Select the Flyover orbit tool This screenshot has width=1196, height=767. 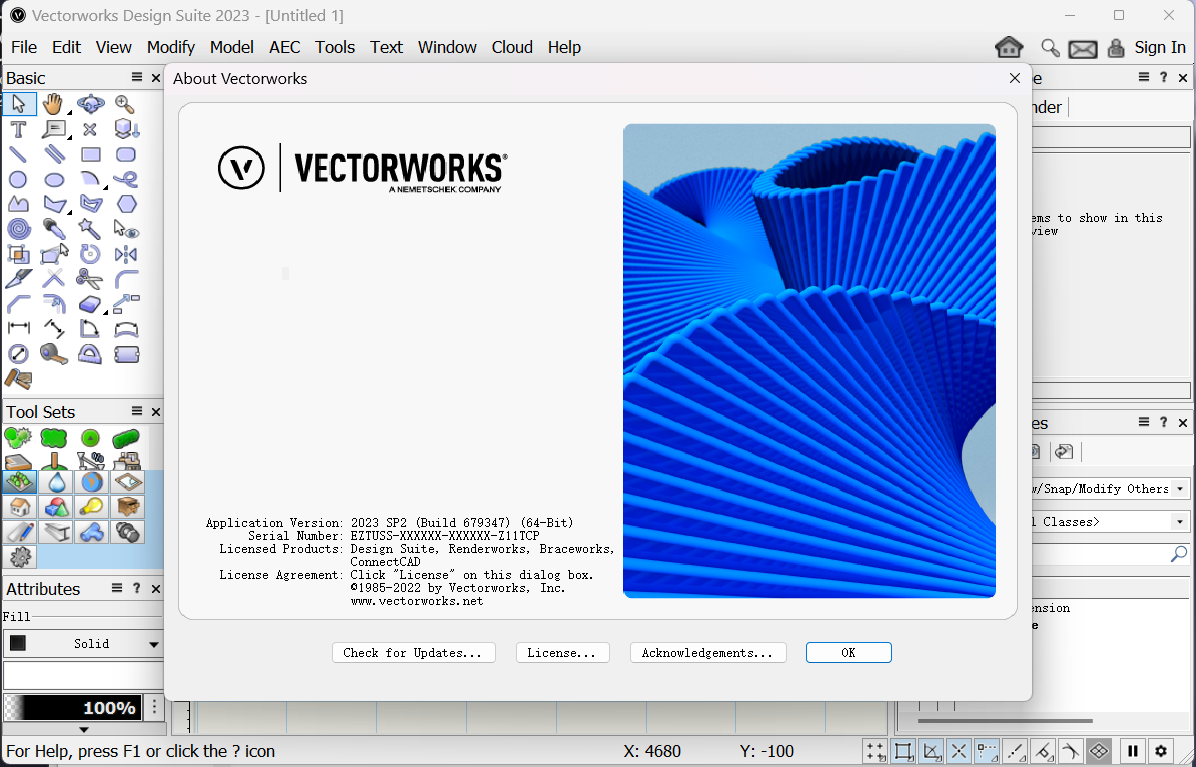coord(90,104)
